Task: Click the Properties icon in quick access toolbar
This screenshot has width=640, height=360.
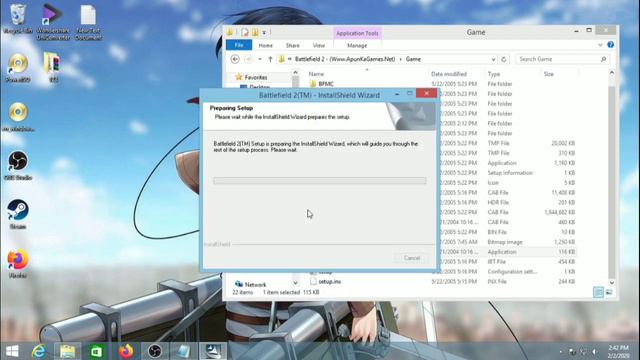Action: pos(244,32)
